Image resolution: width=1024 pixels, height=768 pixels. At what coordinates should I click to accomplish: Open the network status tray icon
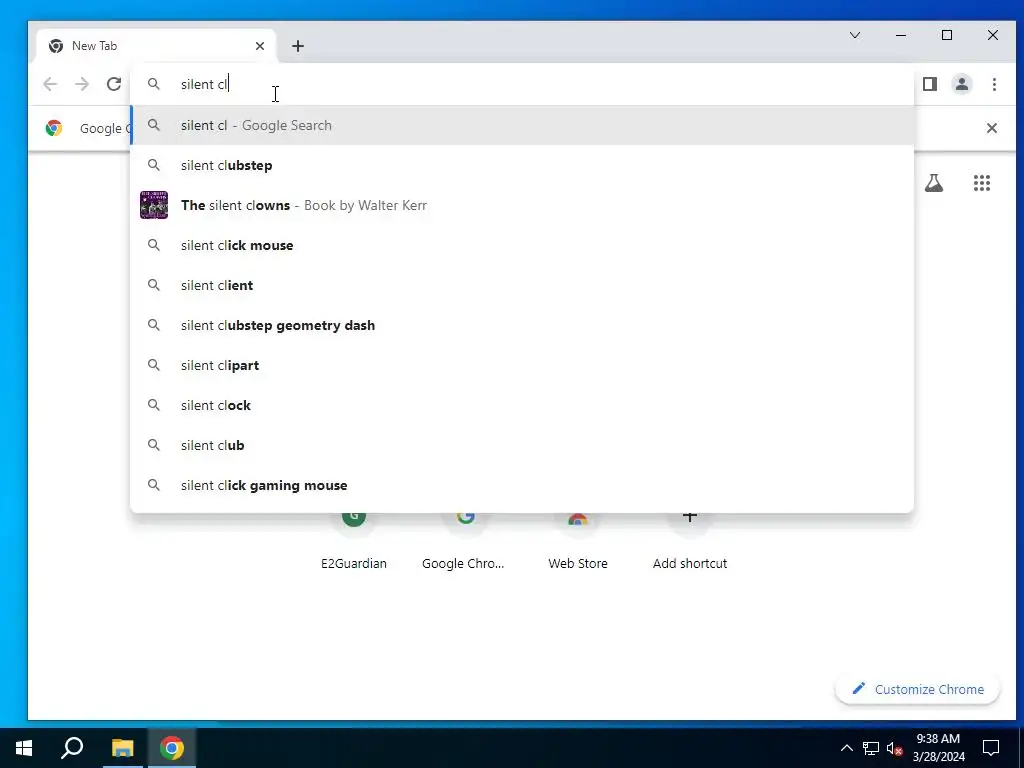pos(871,748)
